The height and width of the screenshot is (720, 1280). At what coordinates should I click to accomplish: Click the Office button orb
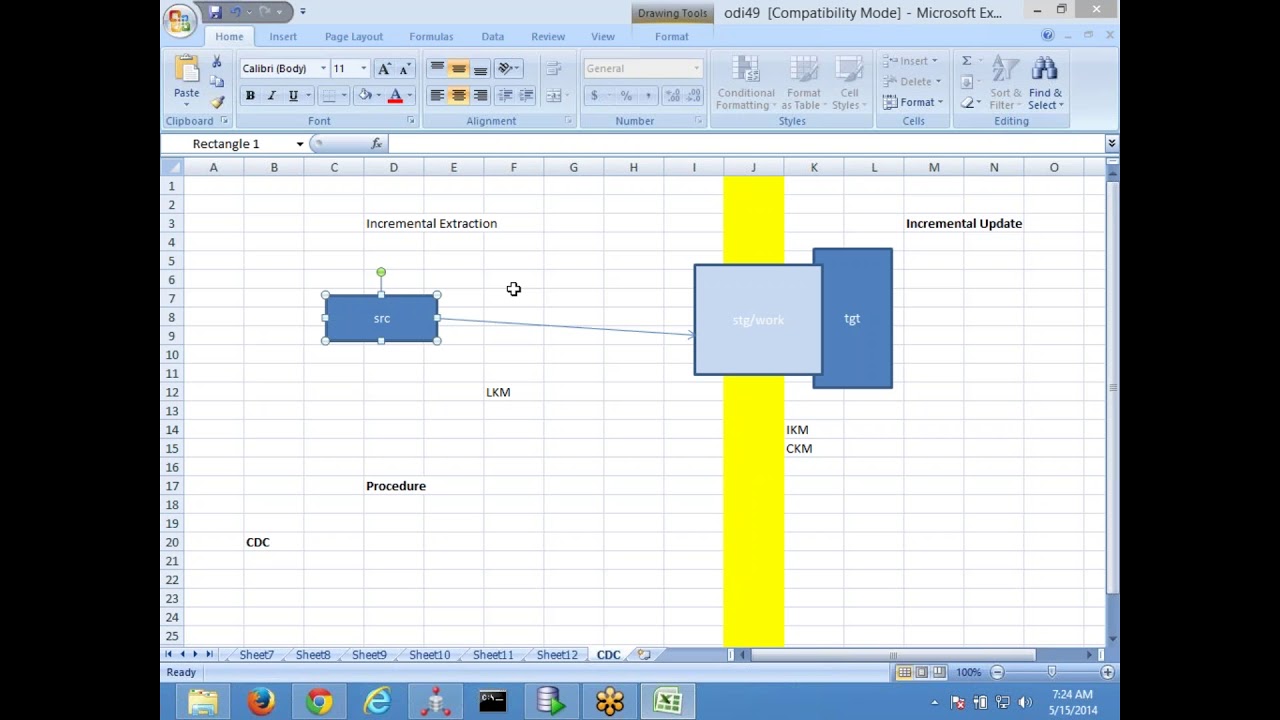pos(181,19)
